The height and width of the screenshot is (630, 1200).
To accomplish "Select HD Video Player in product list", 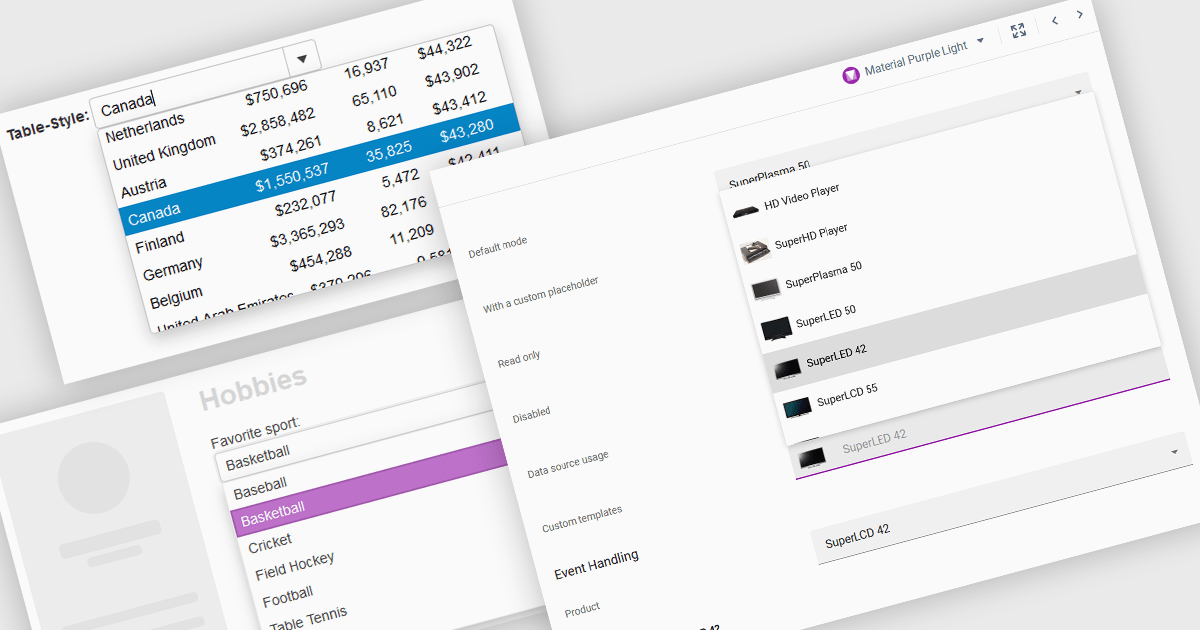I will tap(801, 197).
